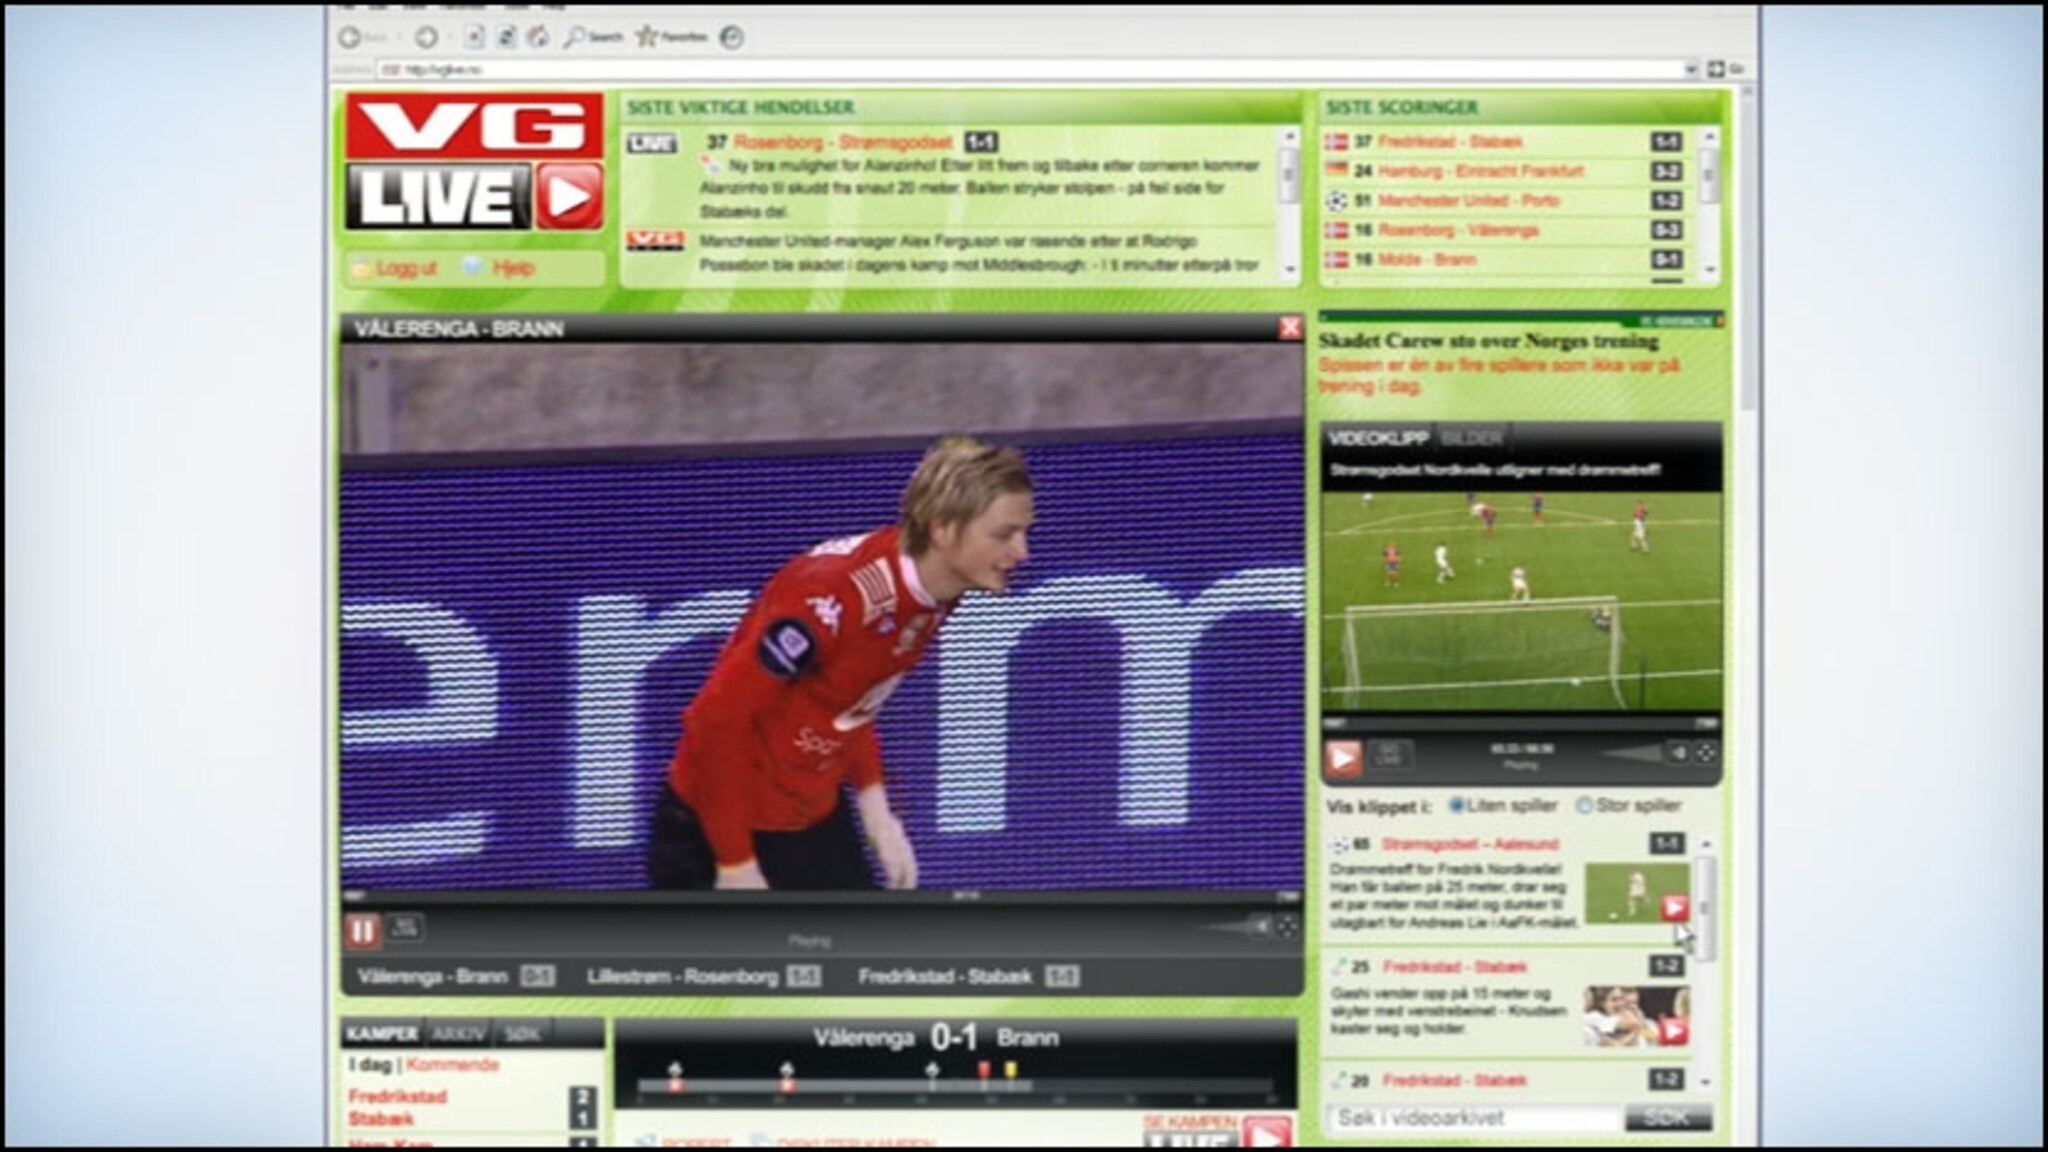Click the browser Home icon
The height and width of the screenshot is (1152, 2048).
click(x=539, y=37)
